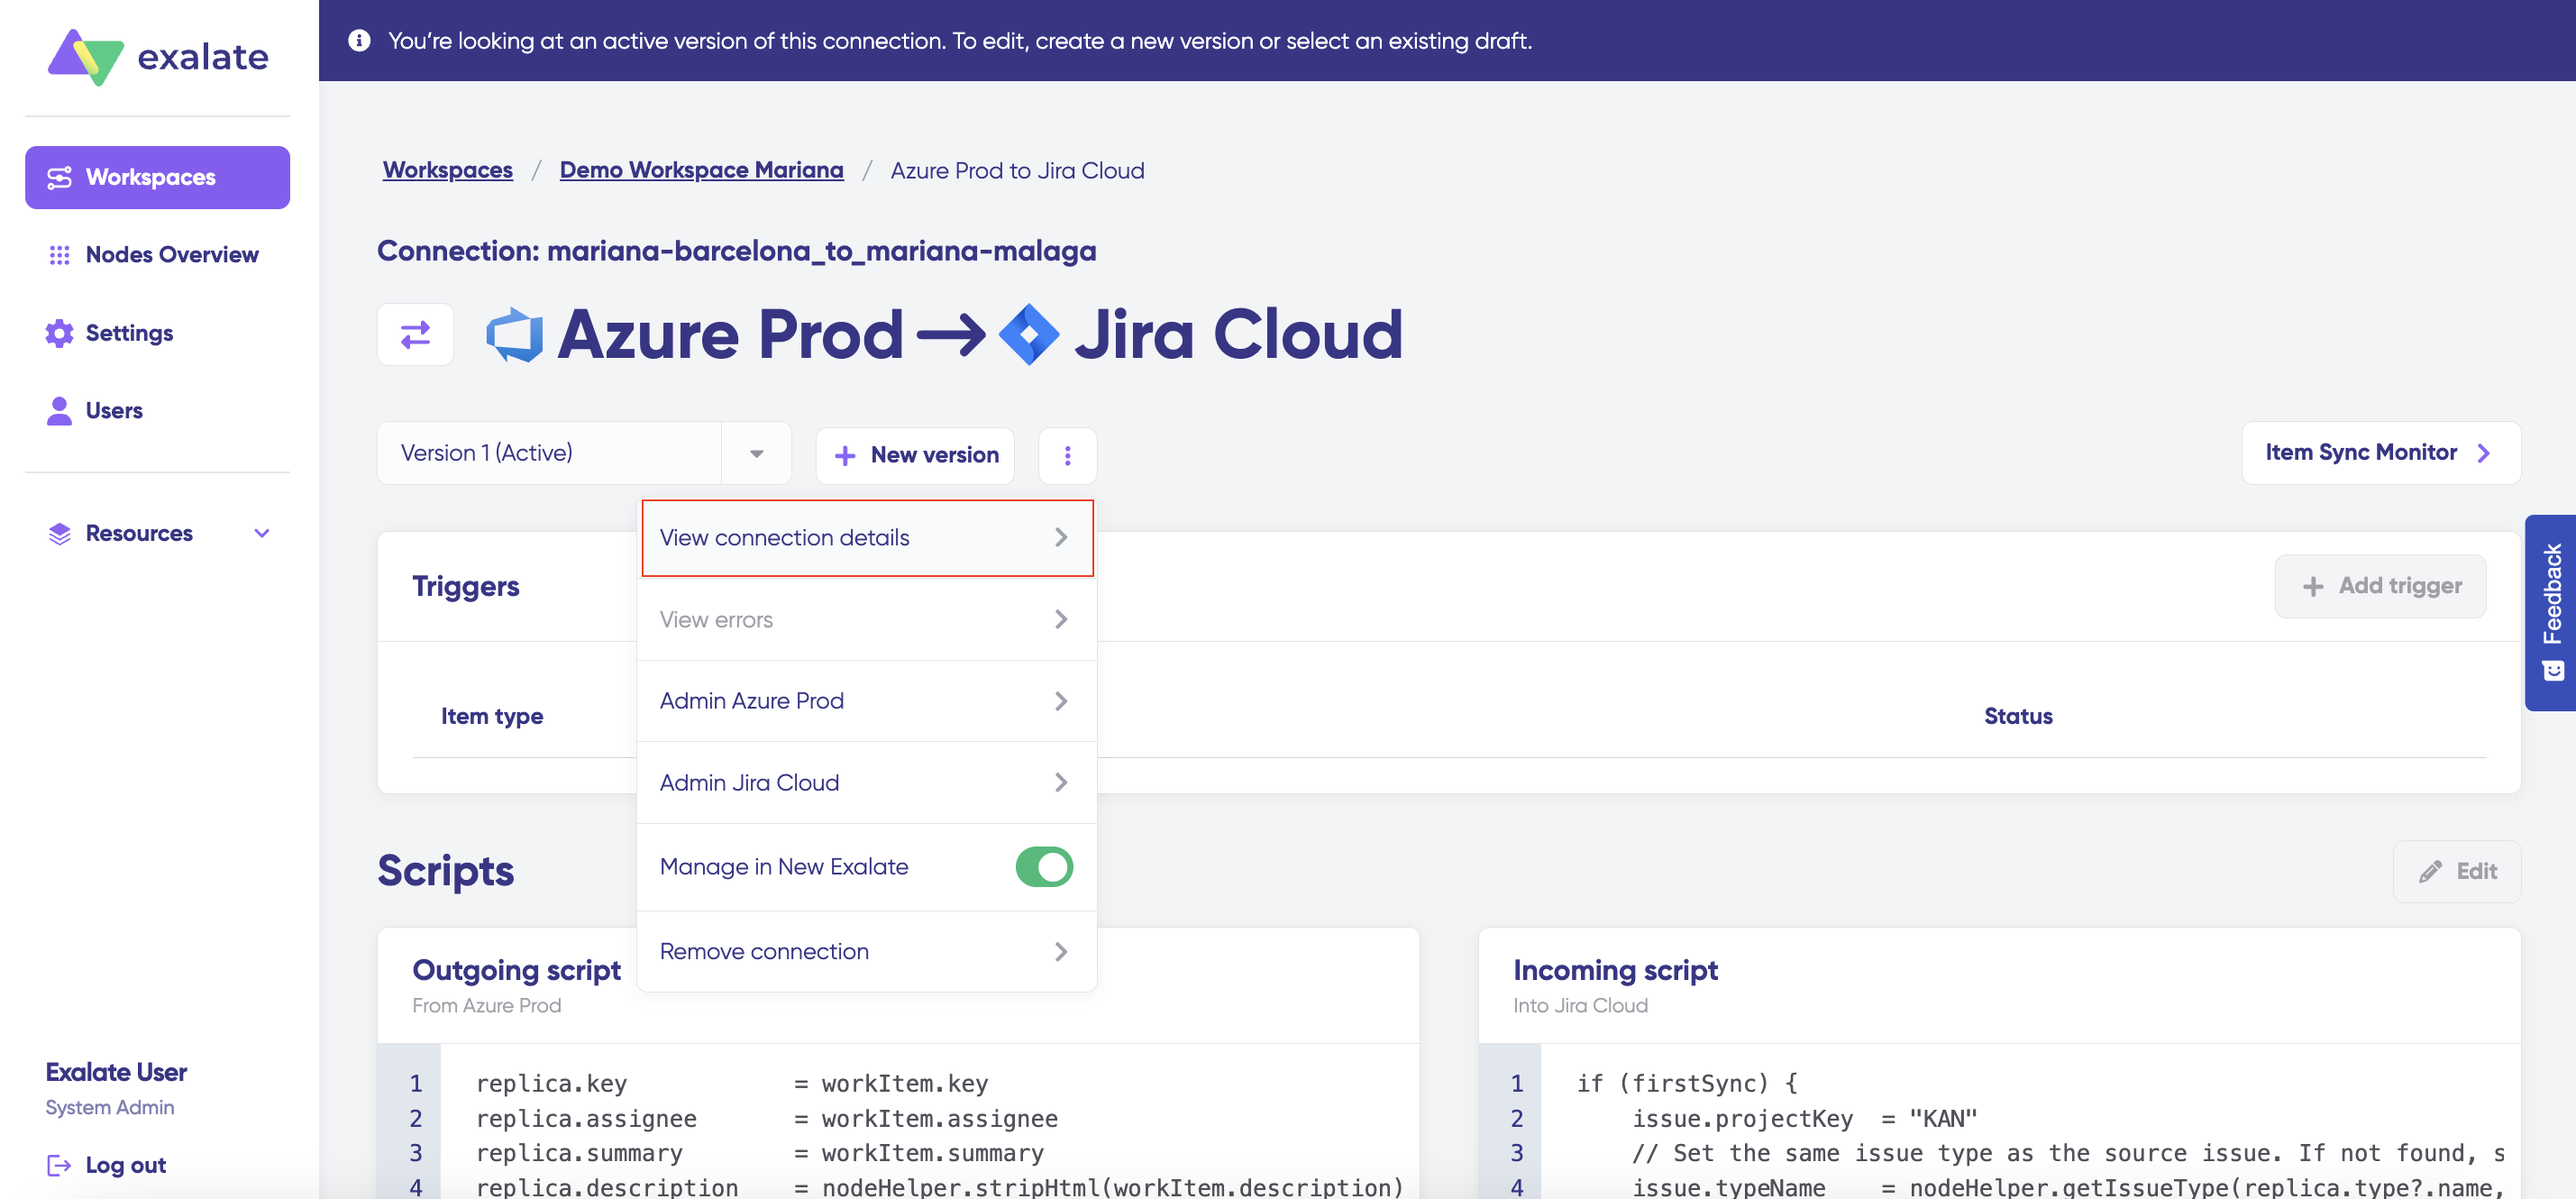
Task: Toggle Manage in New Exalate switch
Action: pos(1043,866)
